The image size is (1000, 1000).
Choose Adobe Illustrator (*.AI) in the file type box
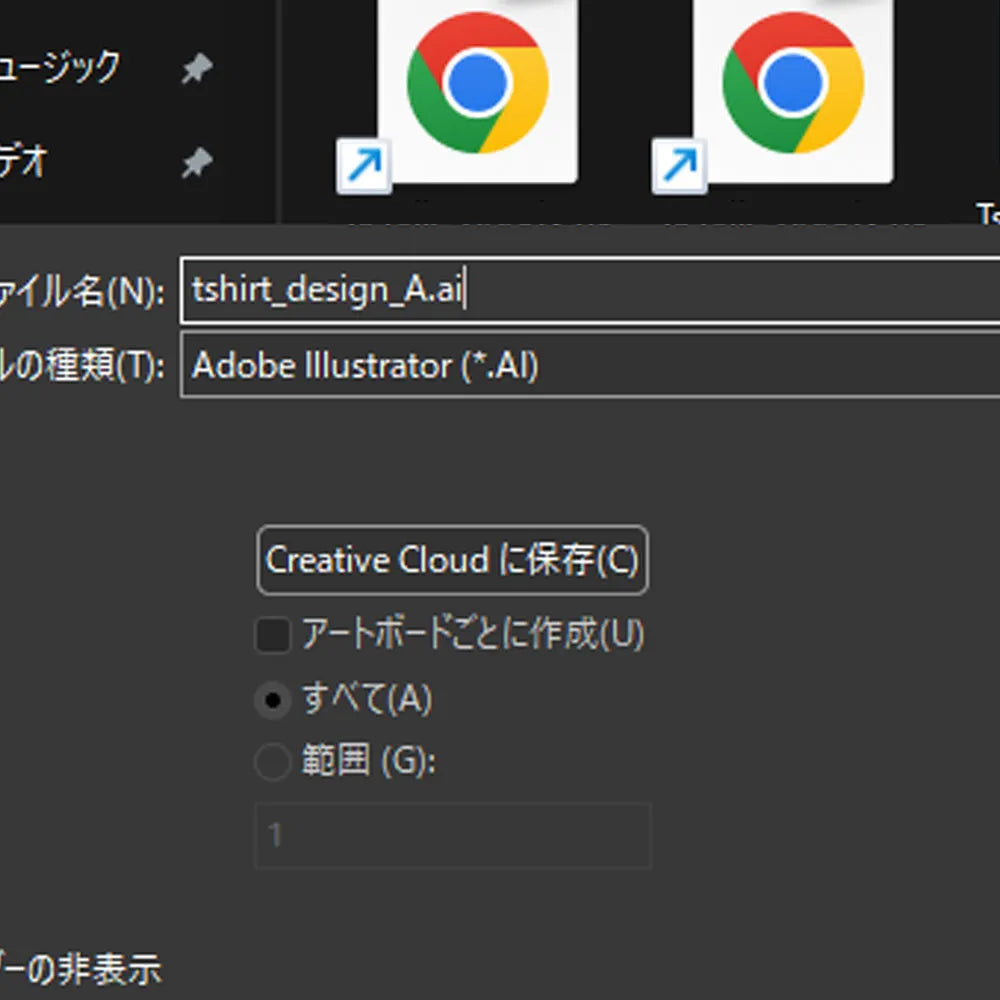point(370,364)
